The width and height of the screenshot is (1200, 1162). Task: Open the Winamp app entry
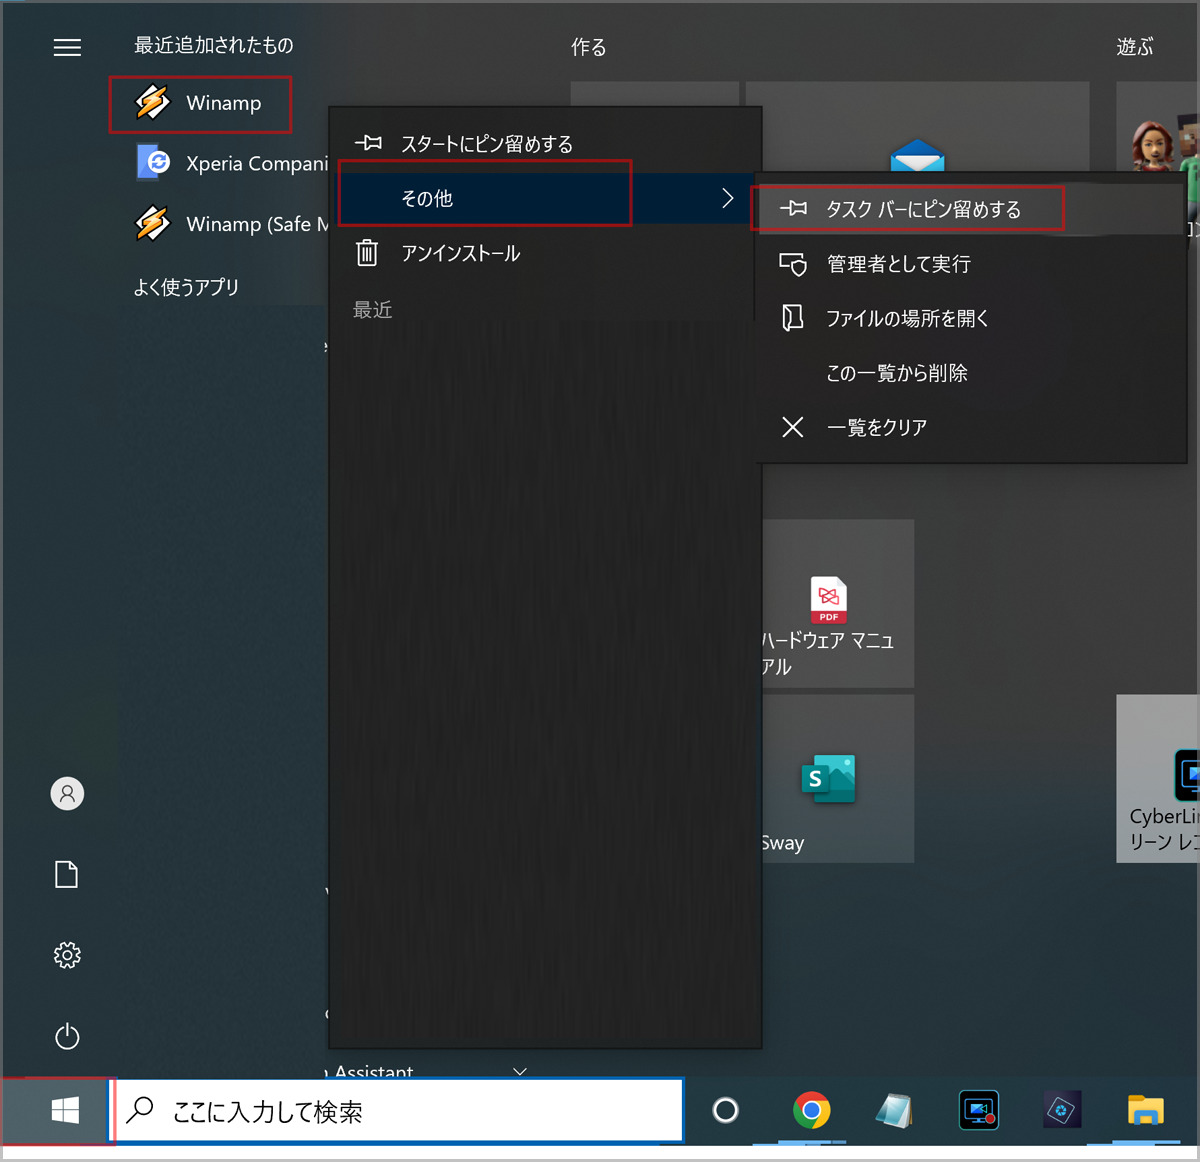(x=200, y=104)
